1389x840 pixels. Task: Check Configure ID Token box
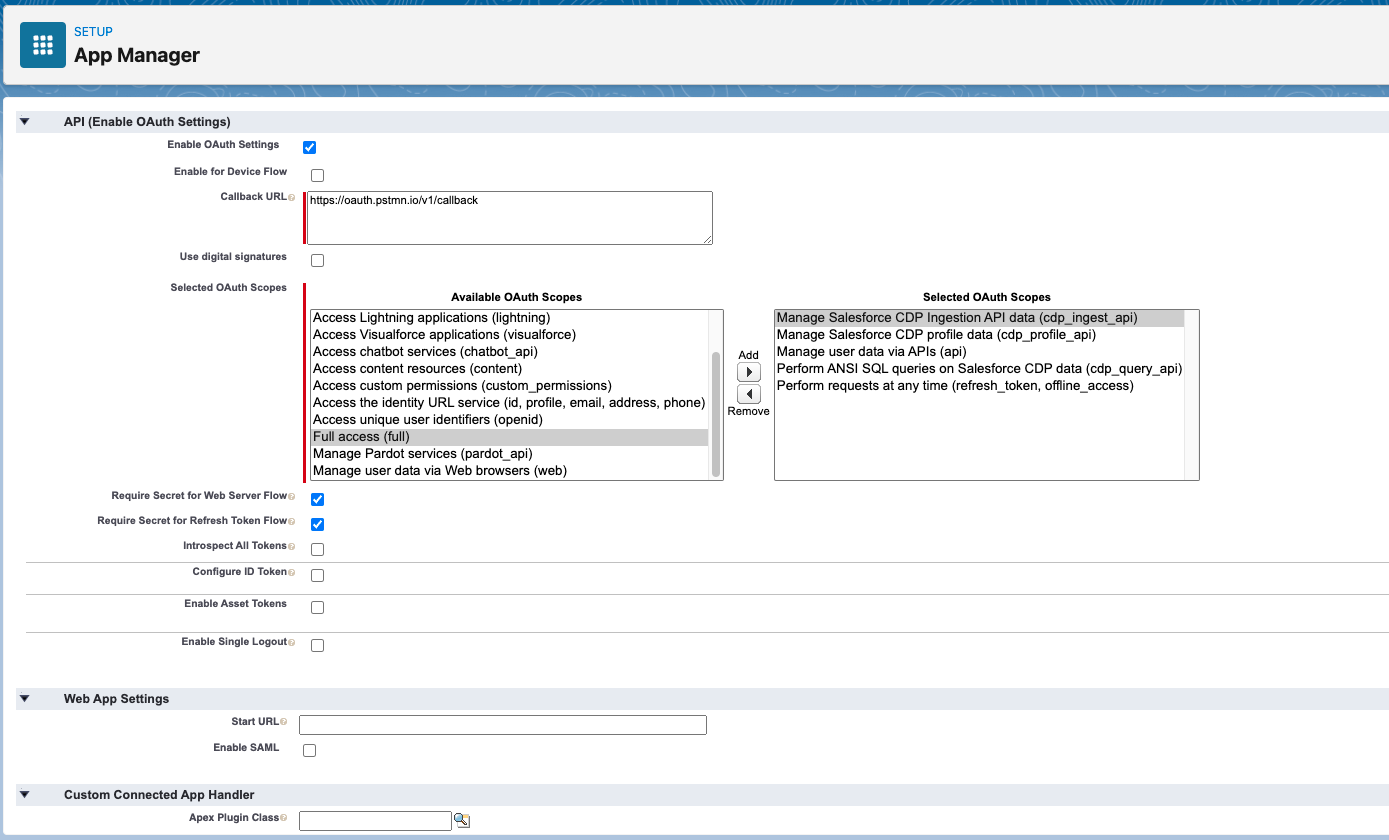pyautogui.click(x=317, y=575)
